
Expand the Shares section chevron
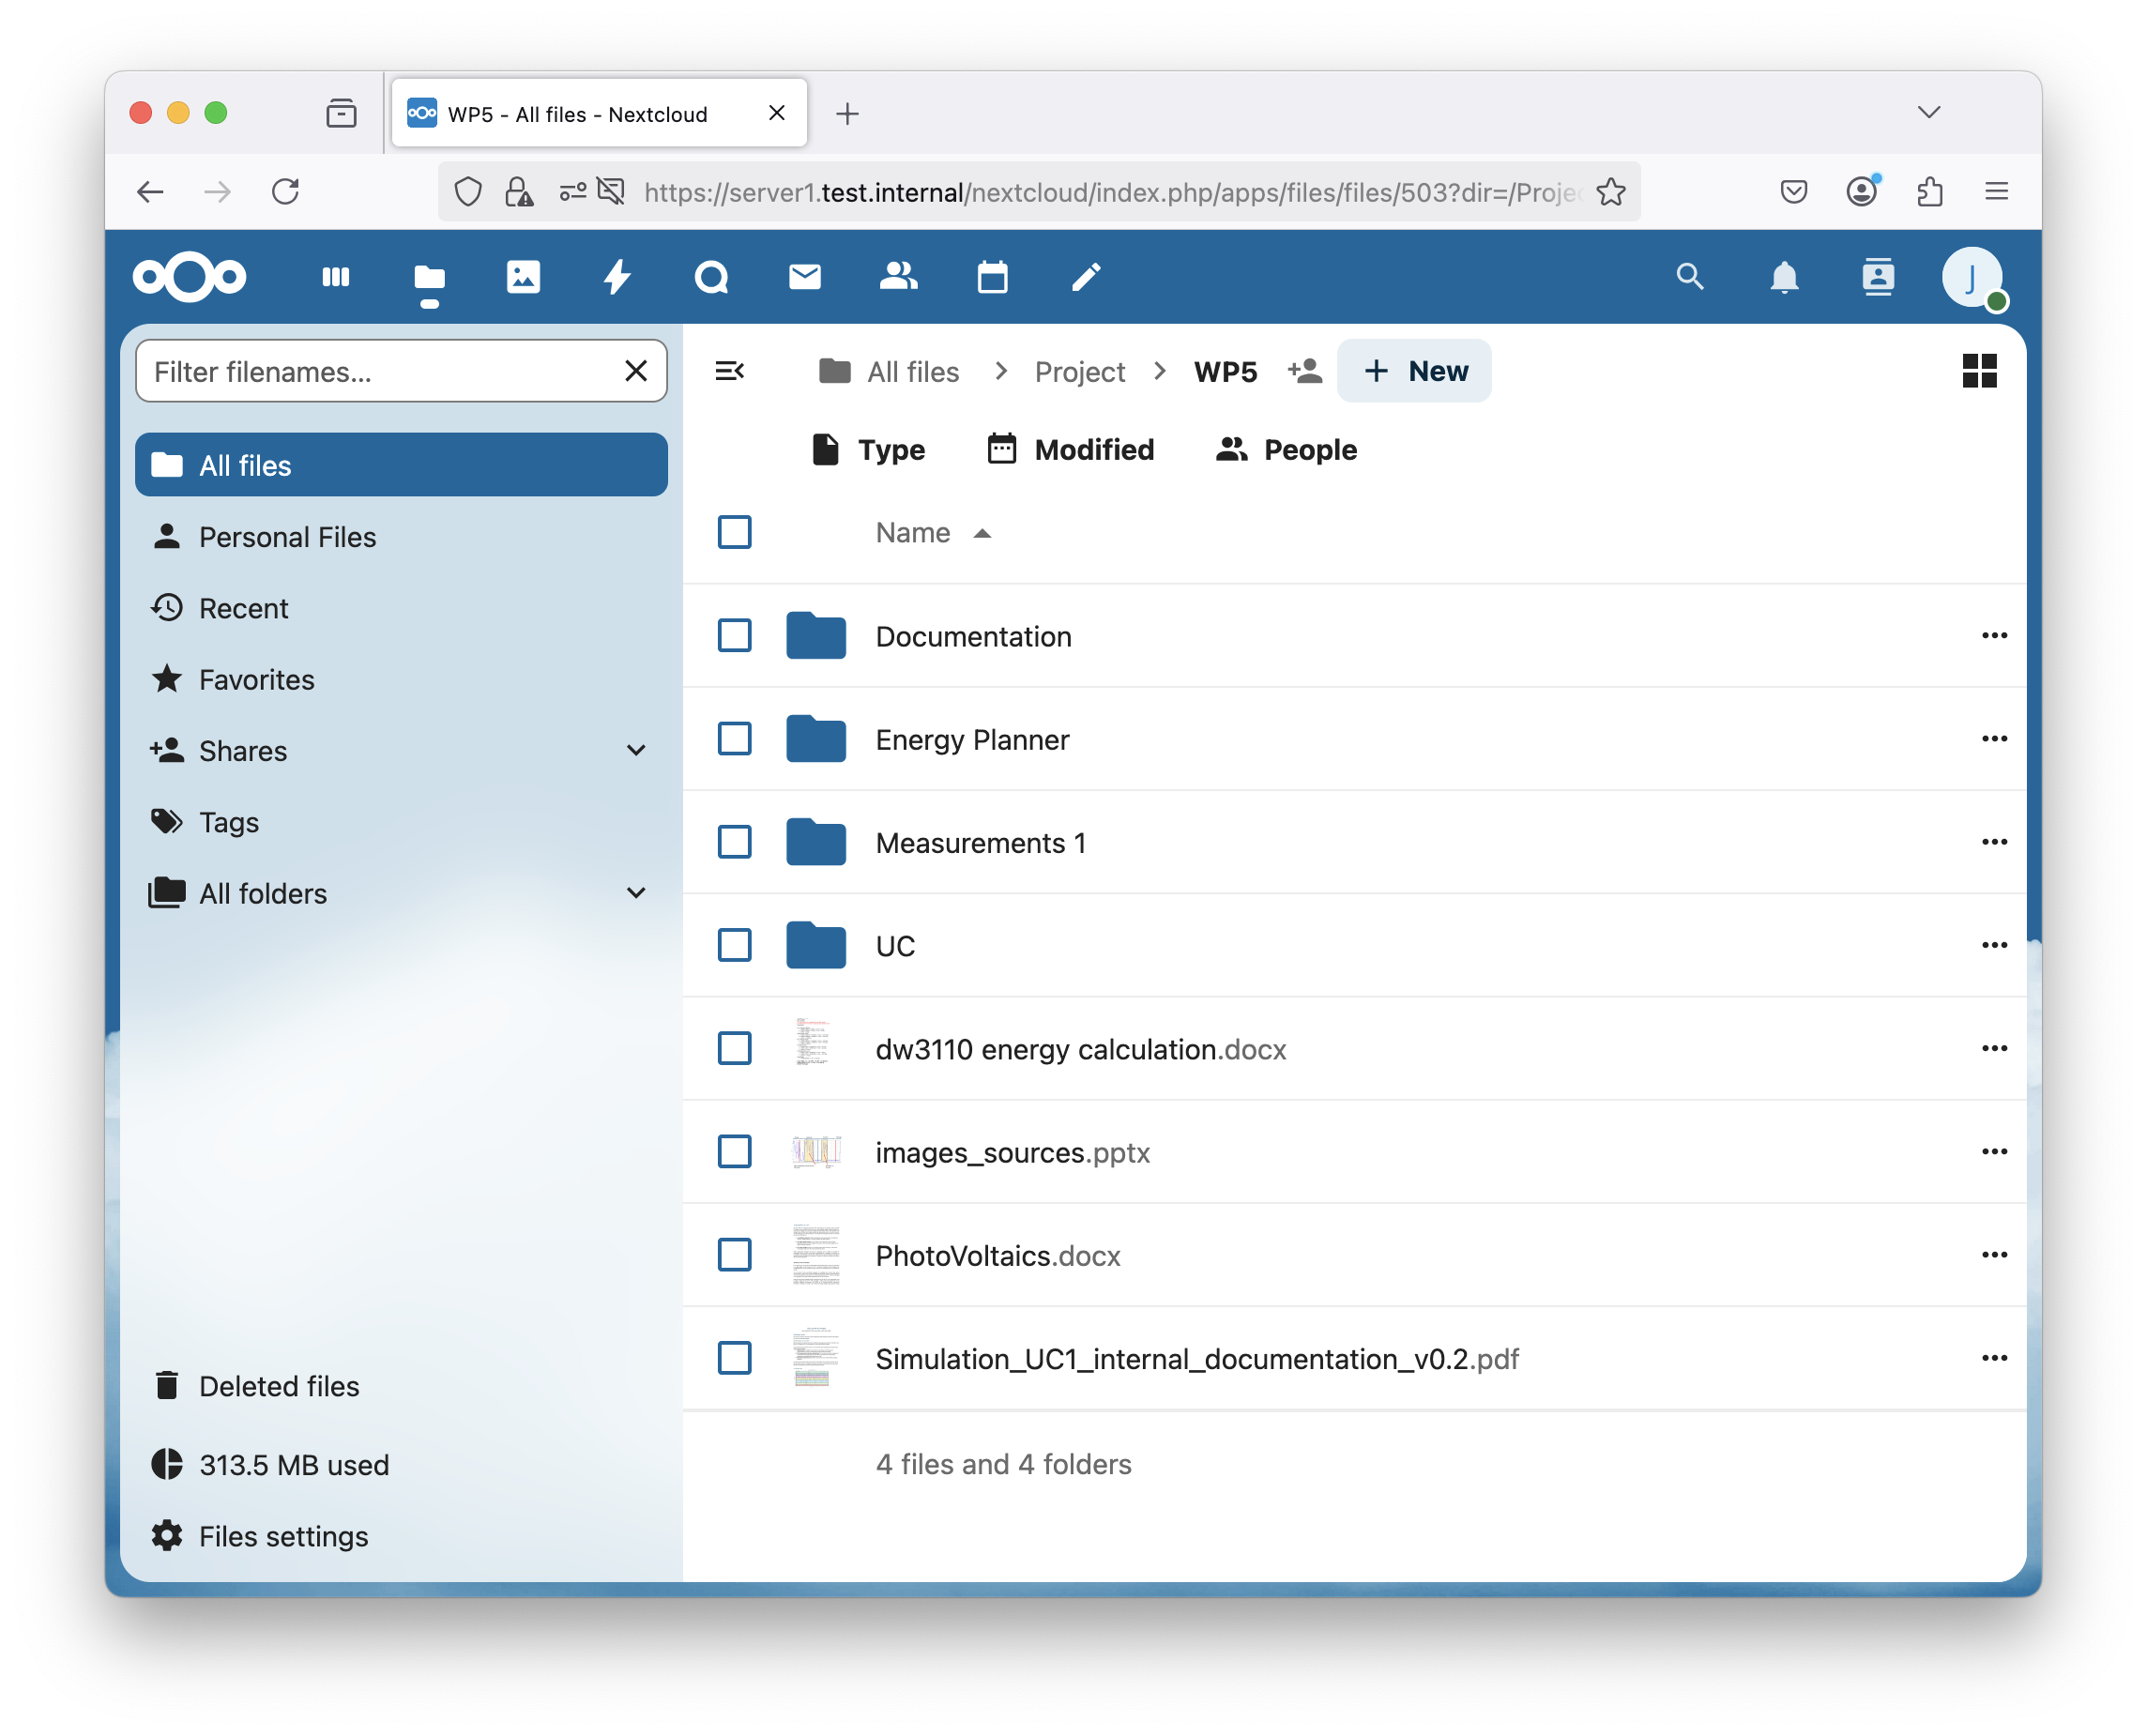[636, 750]
